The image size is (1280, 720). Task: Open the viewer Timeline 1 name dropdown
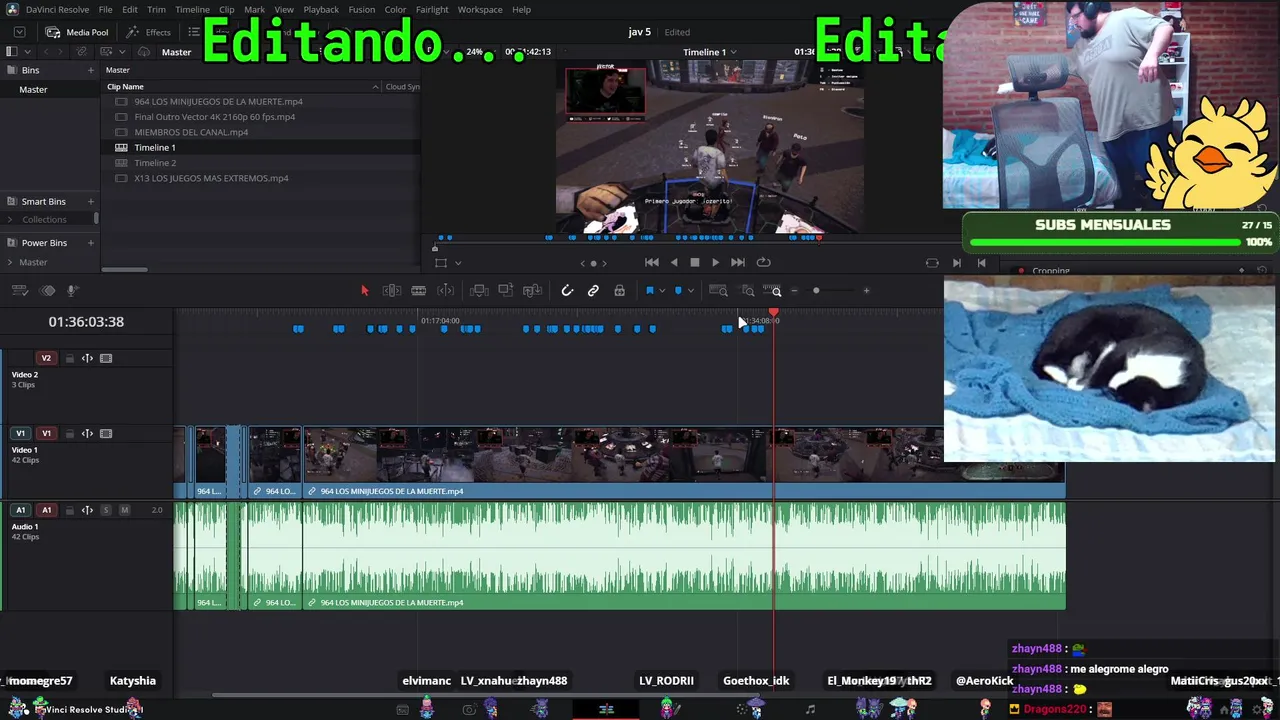pyautogui.click(x=710, y=52)
